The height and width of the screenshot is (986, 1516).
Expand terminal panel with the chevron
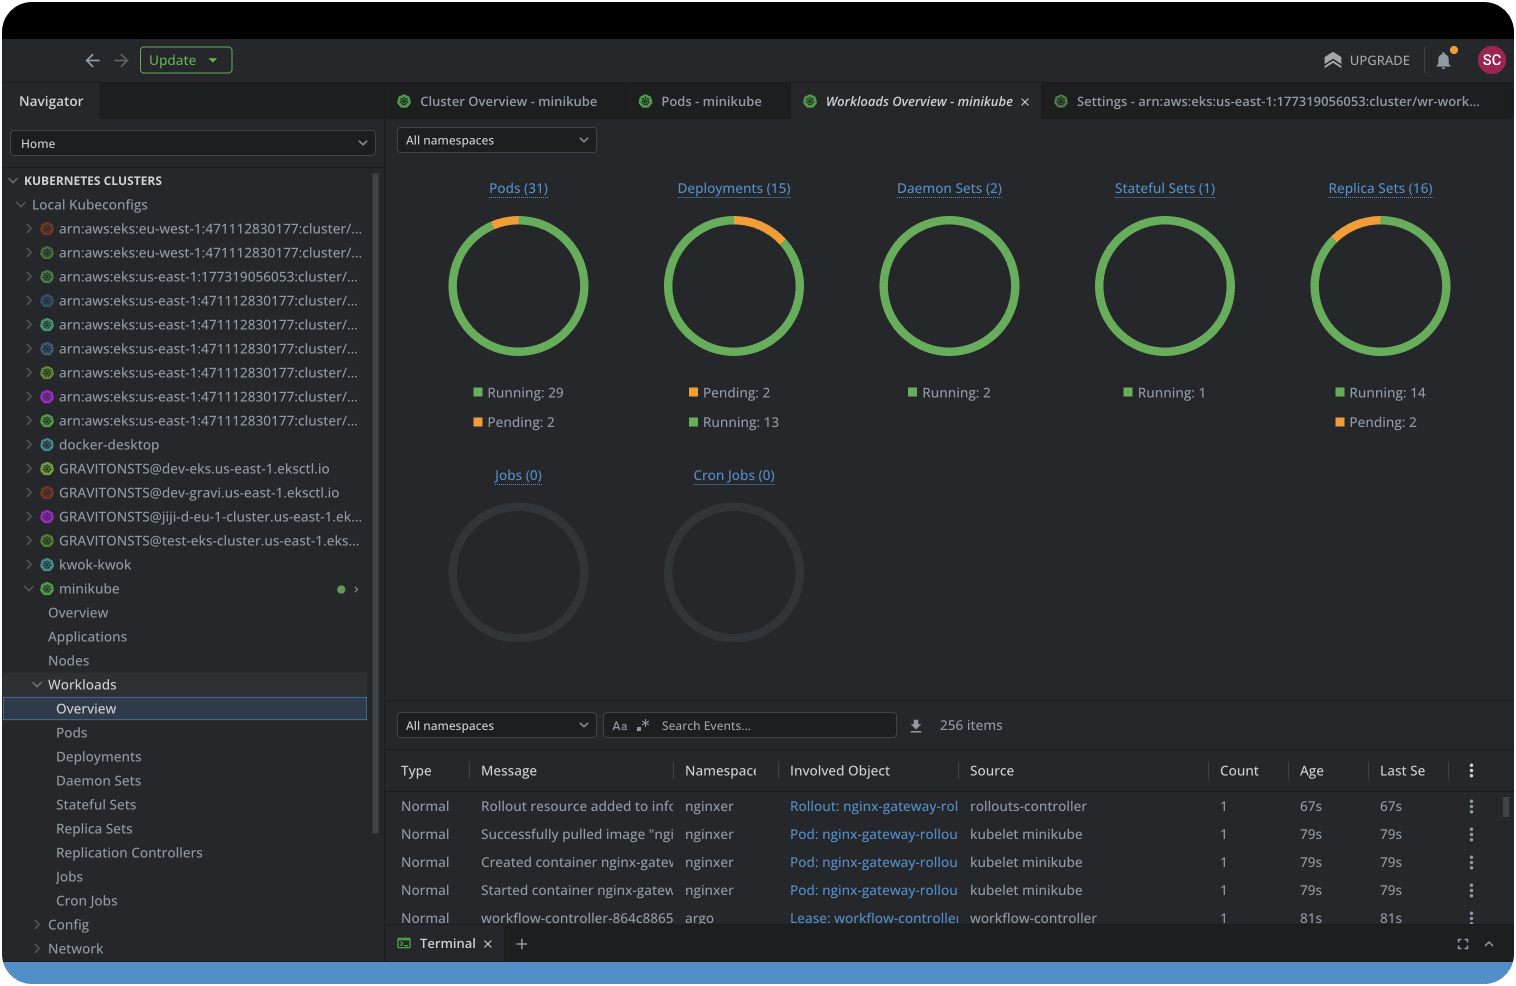[x=1489, y=944]
